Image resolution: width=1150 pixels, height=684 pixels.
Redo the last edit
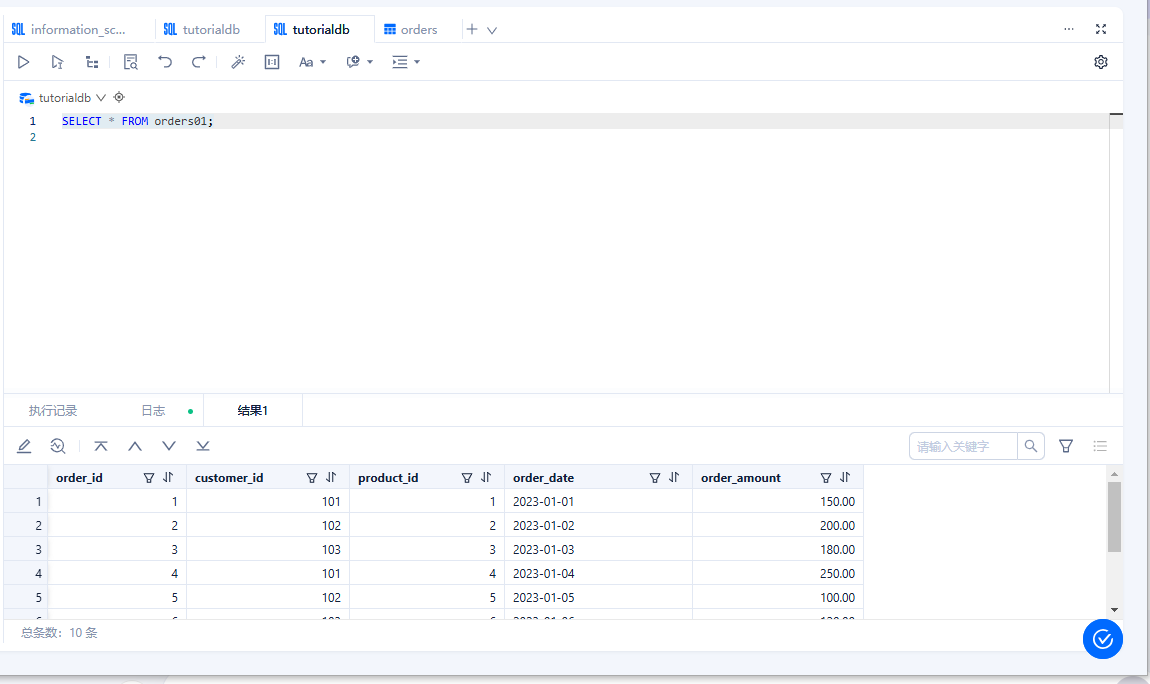click(x=199, y=62)
